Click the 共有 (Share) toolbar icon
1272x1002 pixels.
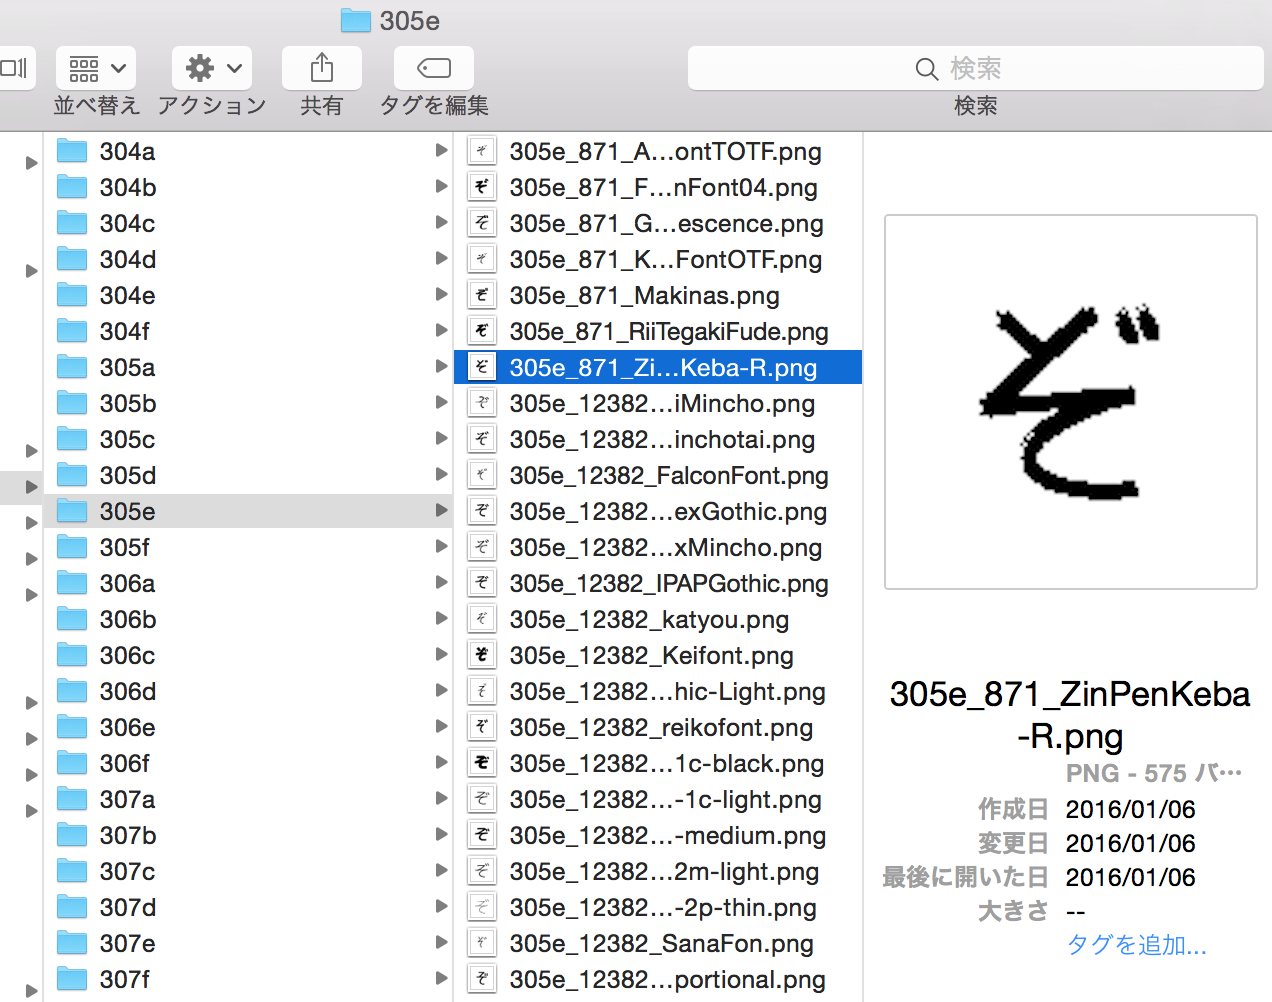(321, 67)
